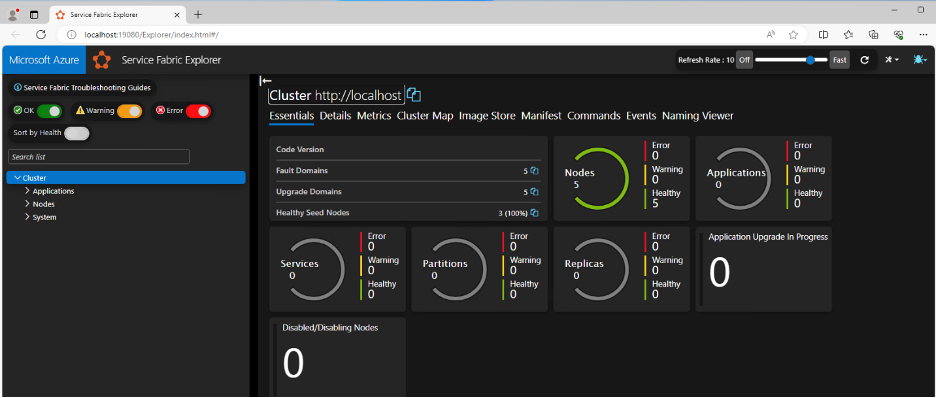
Task: Click the Service Fabric logo icon
Action: (x=102, y=60)
